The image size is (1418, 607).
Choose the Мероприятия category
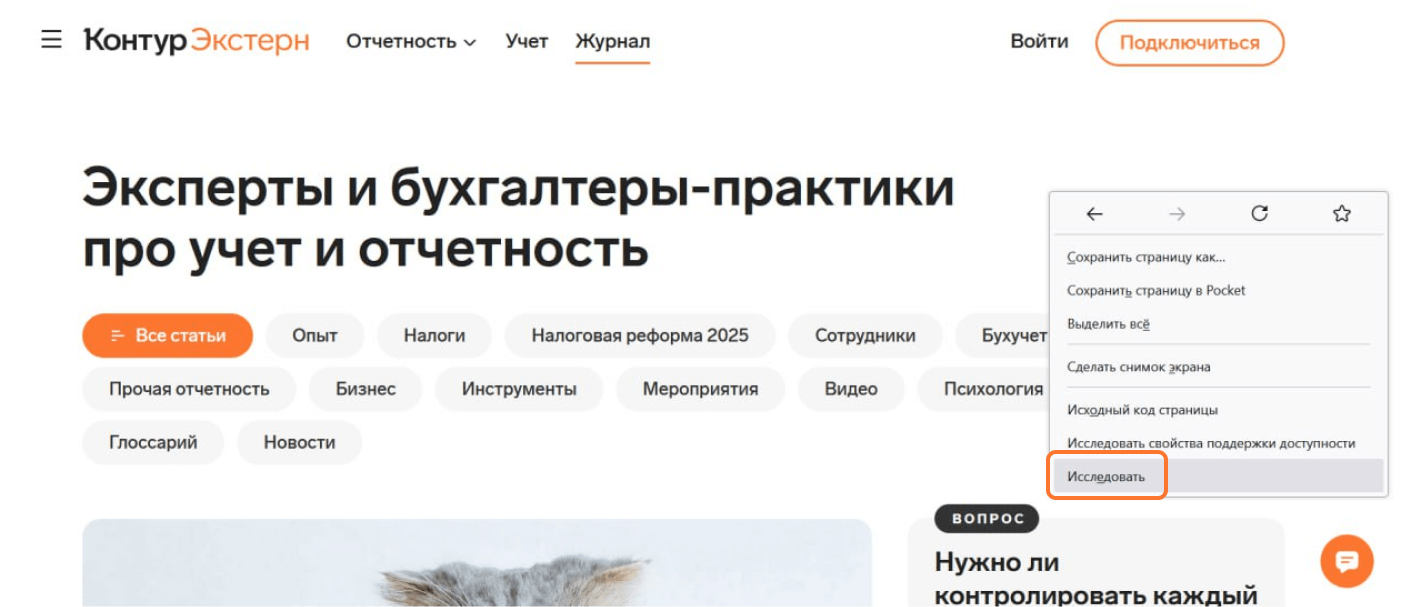pyautogui.click(x=700, y=389)
